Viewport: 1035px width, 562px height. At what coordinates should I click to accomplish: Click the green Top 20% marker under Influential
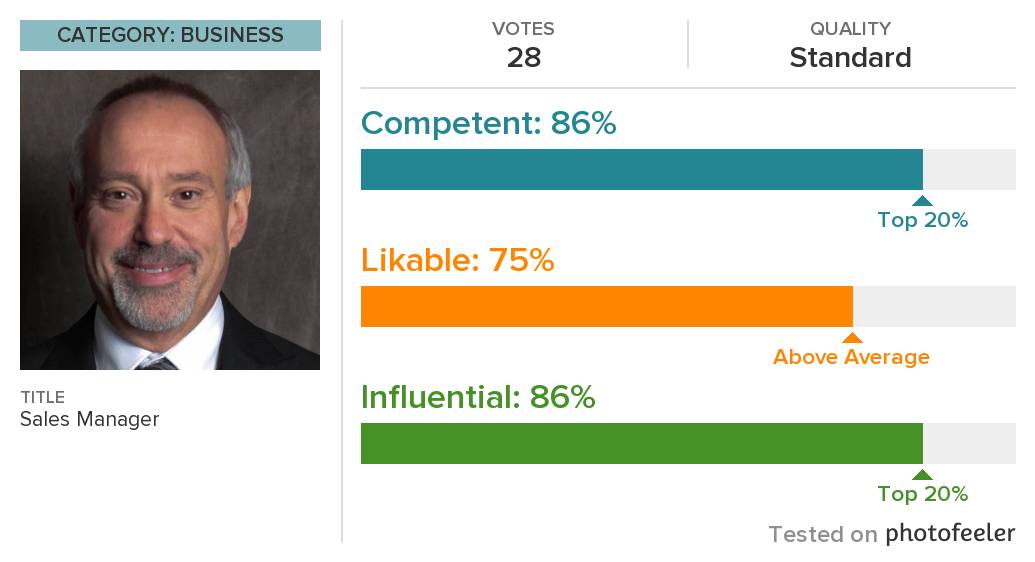tap(922, 475)
